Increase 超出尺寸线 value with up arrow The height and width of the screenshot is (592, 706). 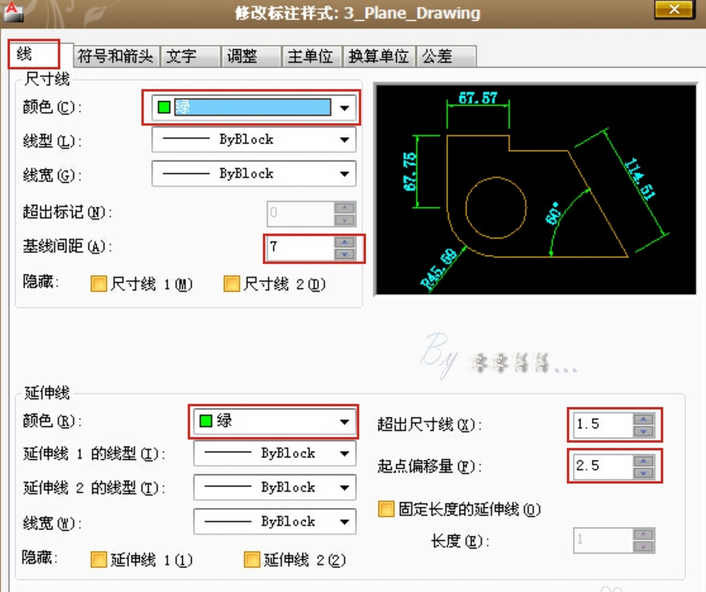pyautogui.click(x=644, y=419)
